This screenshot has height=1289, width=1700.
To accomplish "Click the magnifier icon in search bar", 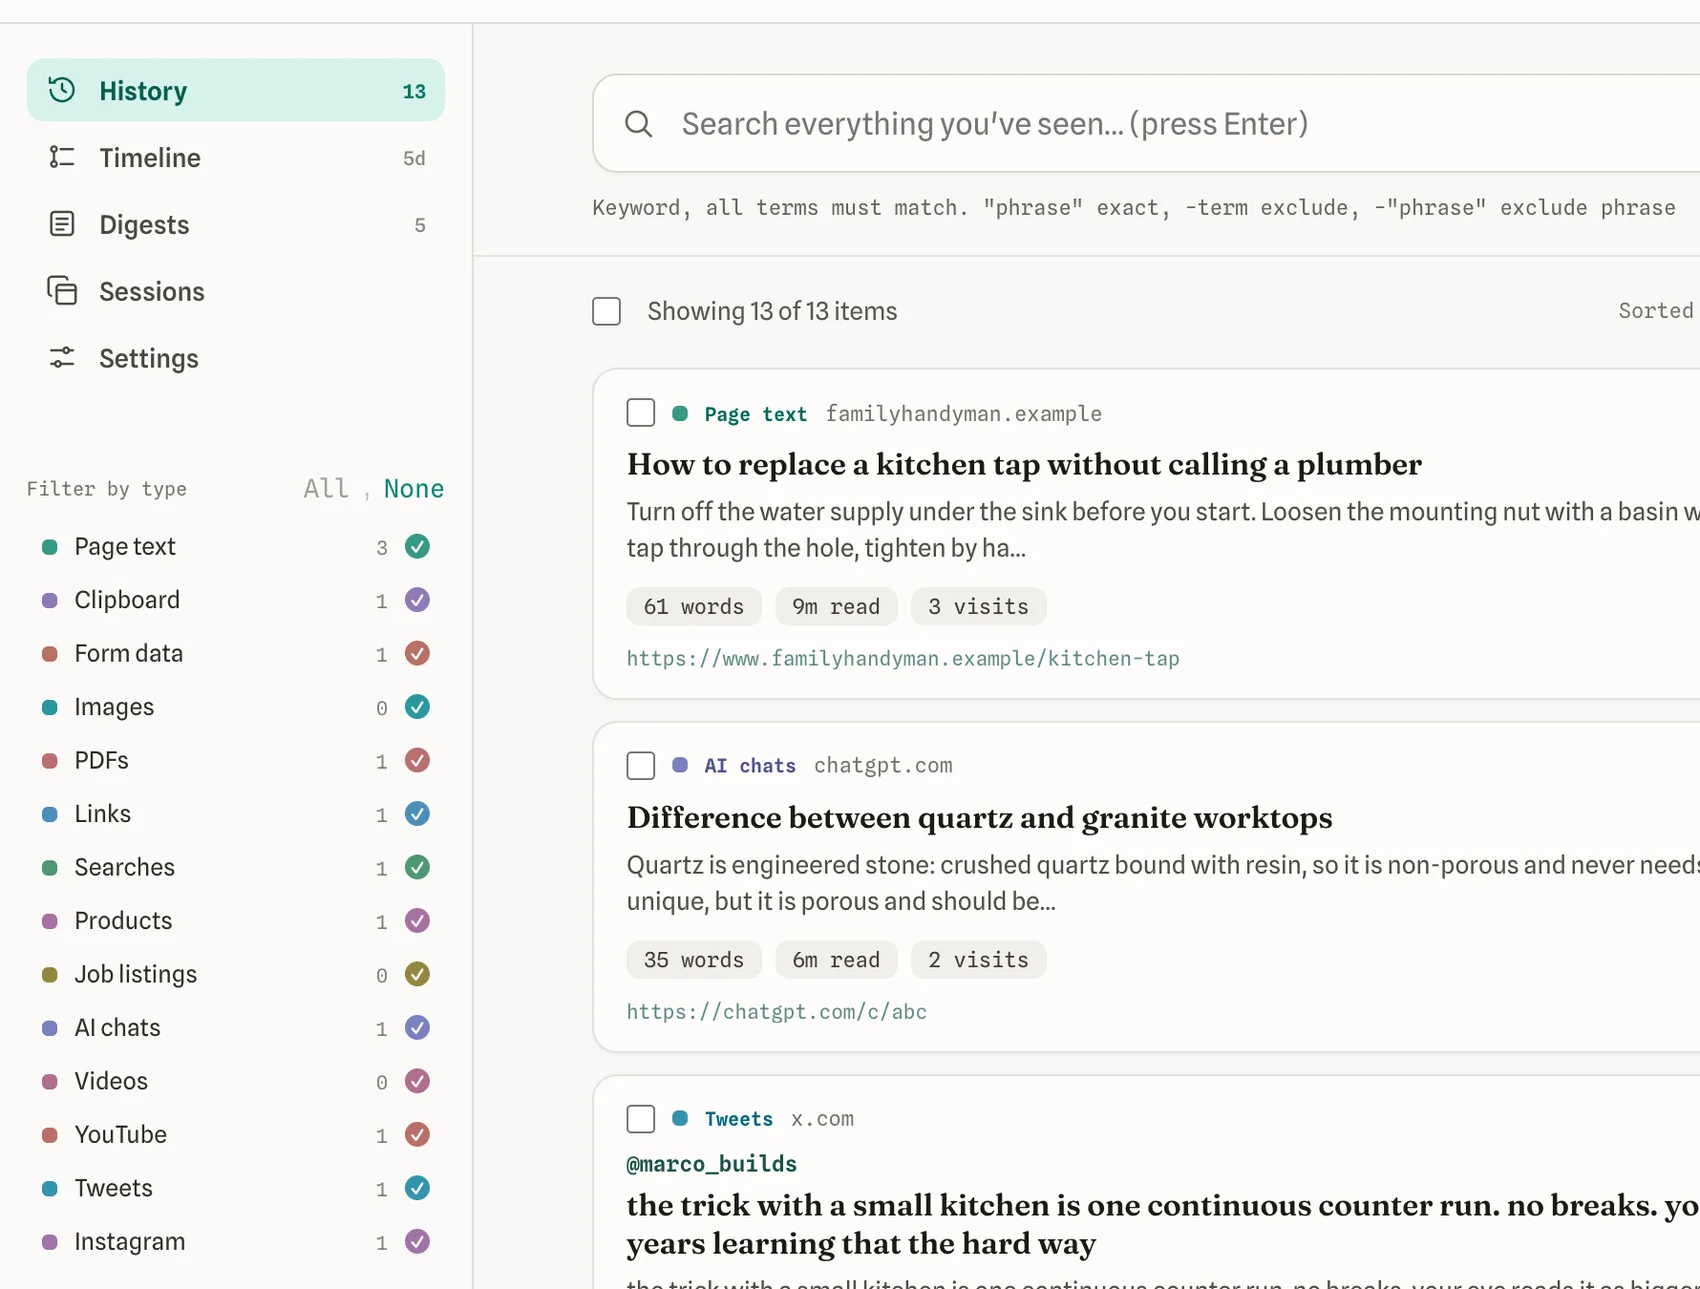I will click(638, 124).
